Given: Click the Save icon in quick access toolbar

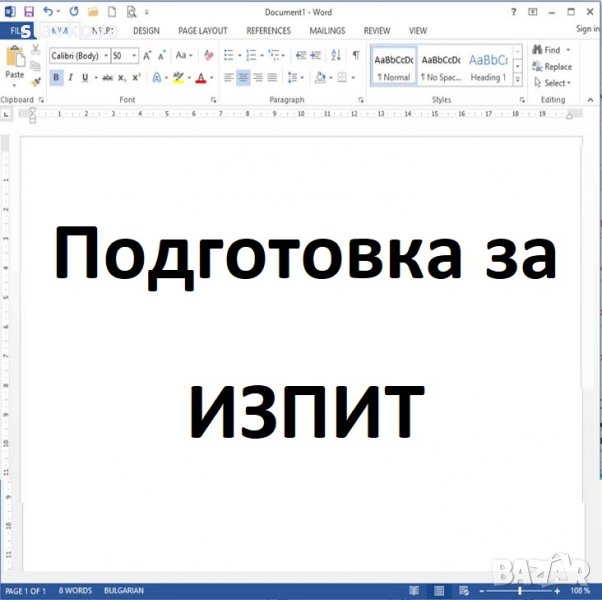Looking at the screenshot, I should [28, 12].
